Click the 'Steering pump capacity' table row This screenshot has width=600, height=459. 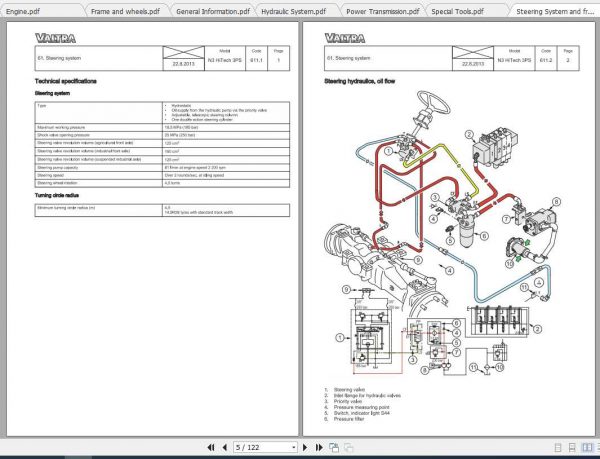pos(162,168)
